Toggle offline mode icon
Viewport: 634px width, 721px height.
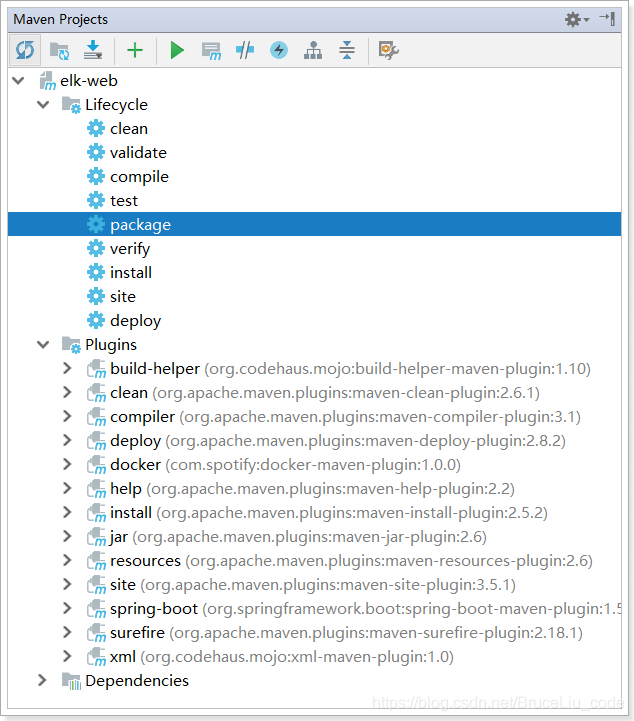coord(245,50)
